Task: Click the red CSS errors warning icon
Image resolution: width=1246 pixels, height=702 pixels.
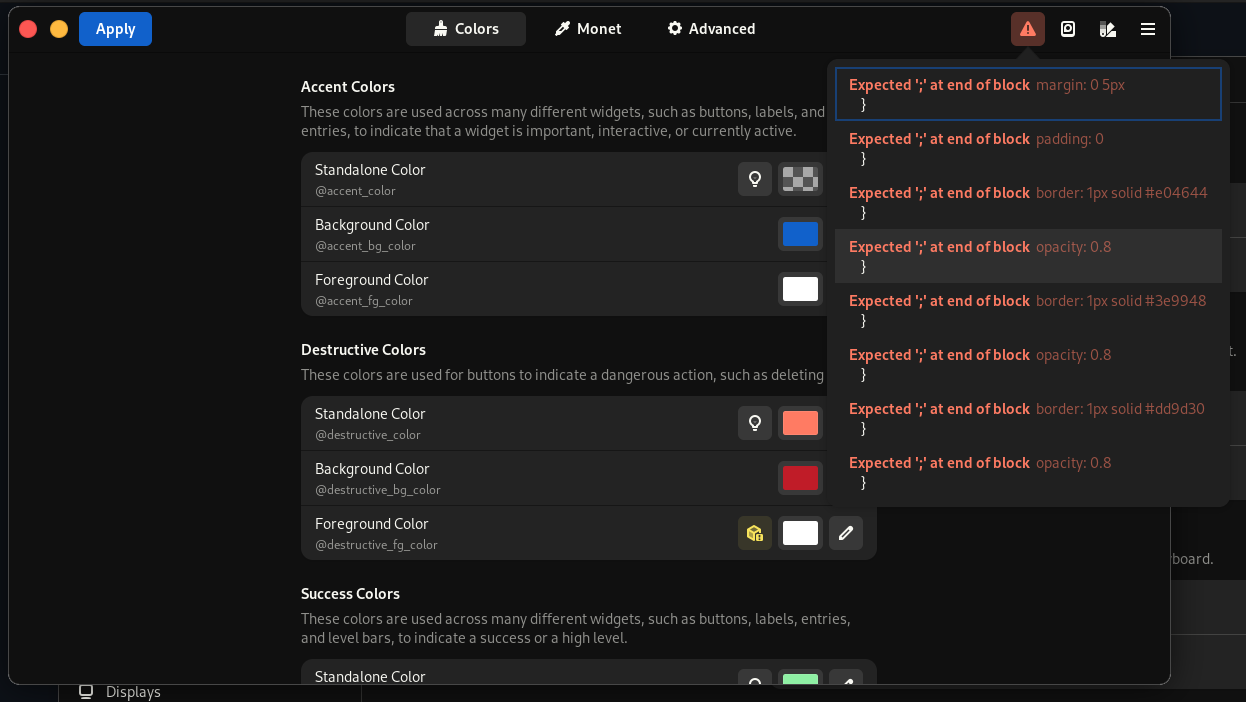Action: (1027, 29)
